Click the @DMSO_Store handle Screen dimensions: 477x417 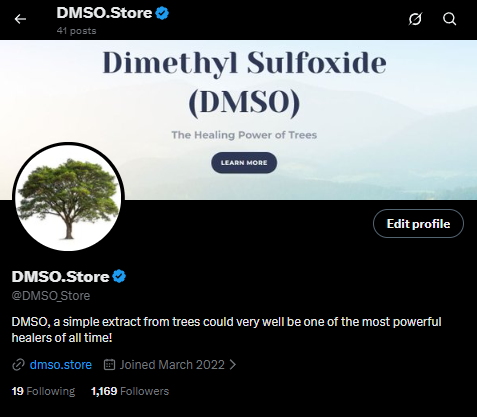(x=51, y=296)
